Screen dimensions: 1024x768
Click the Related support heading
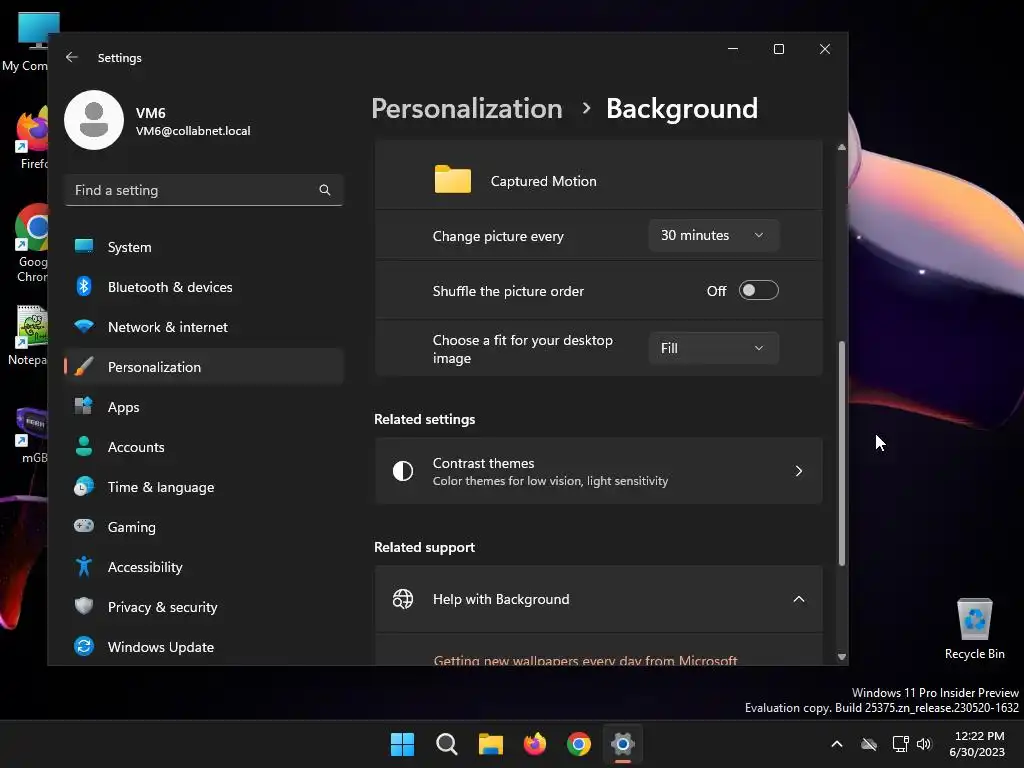424,547
